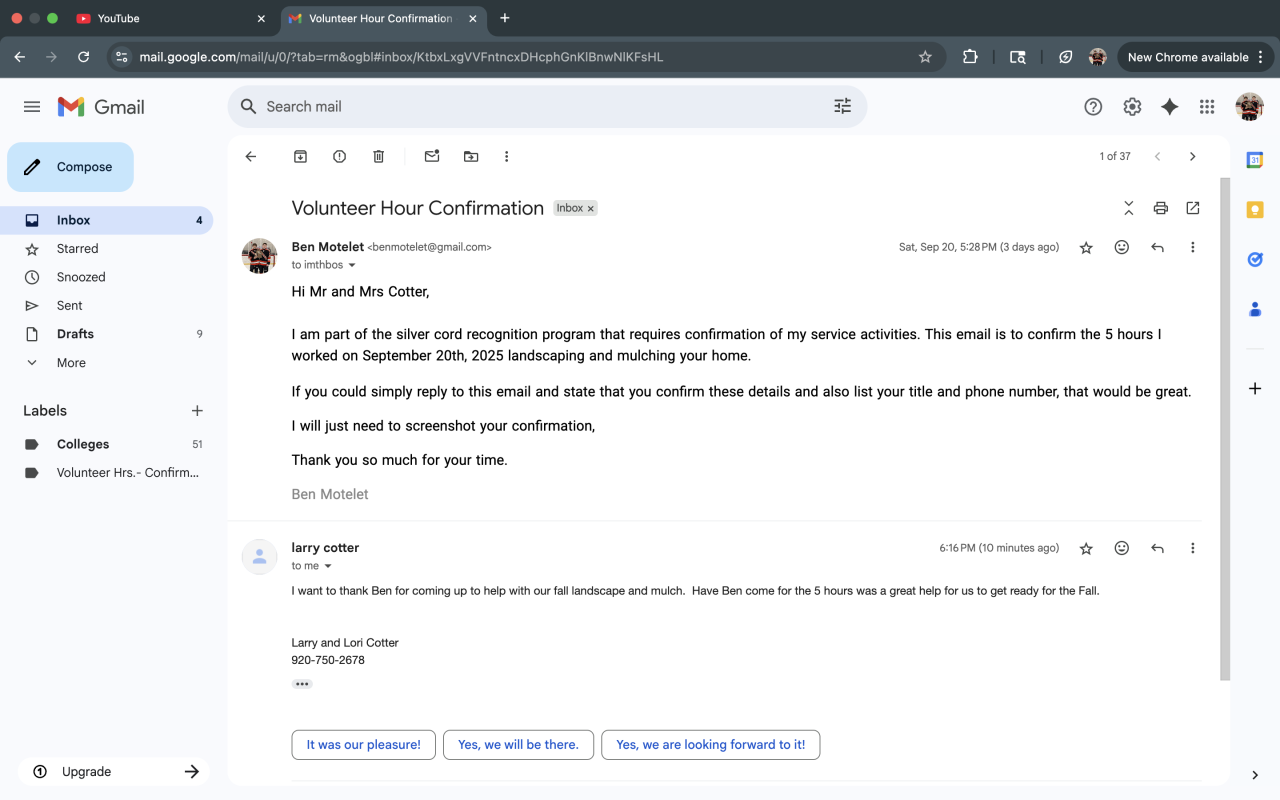The width and height of the screenshot is (1280, 800).
Task: Open conversation in a new window
Action: (1192, 208)
